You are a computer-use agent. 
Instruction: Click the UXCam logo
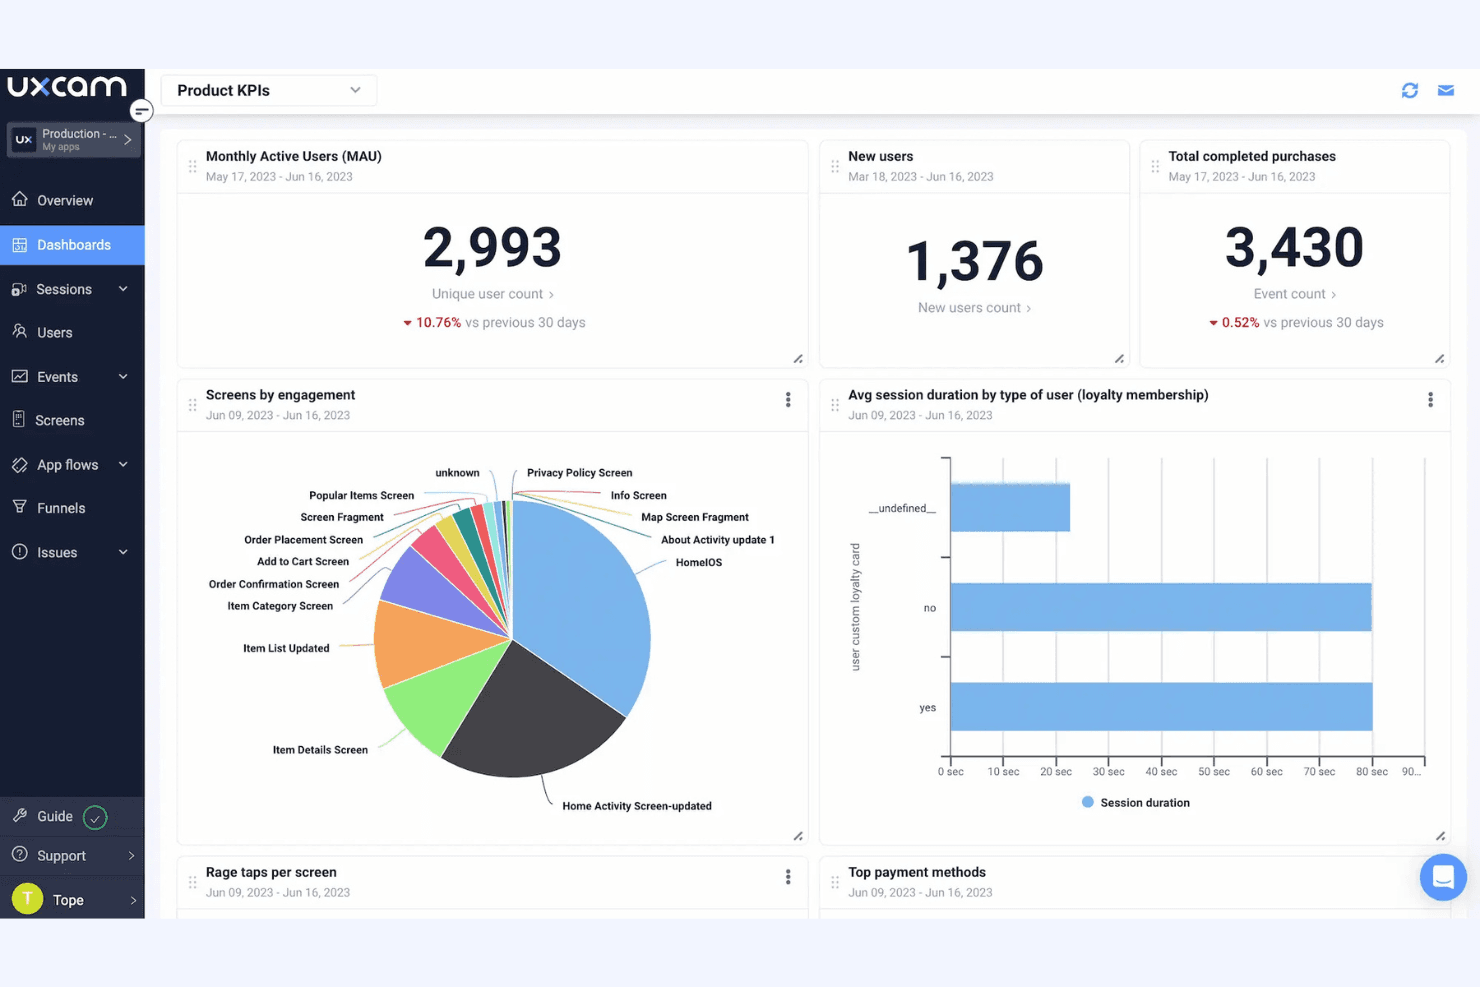pos(67,87)
